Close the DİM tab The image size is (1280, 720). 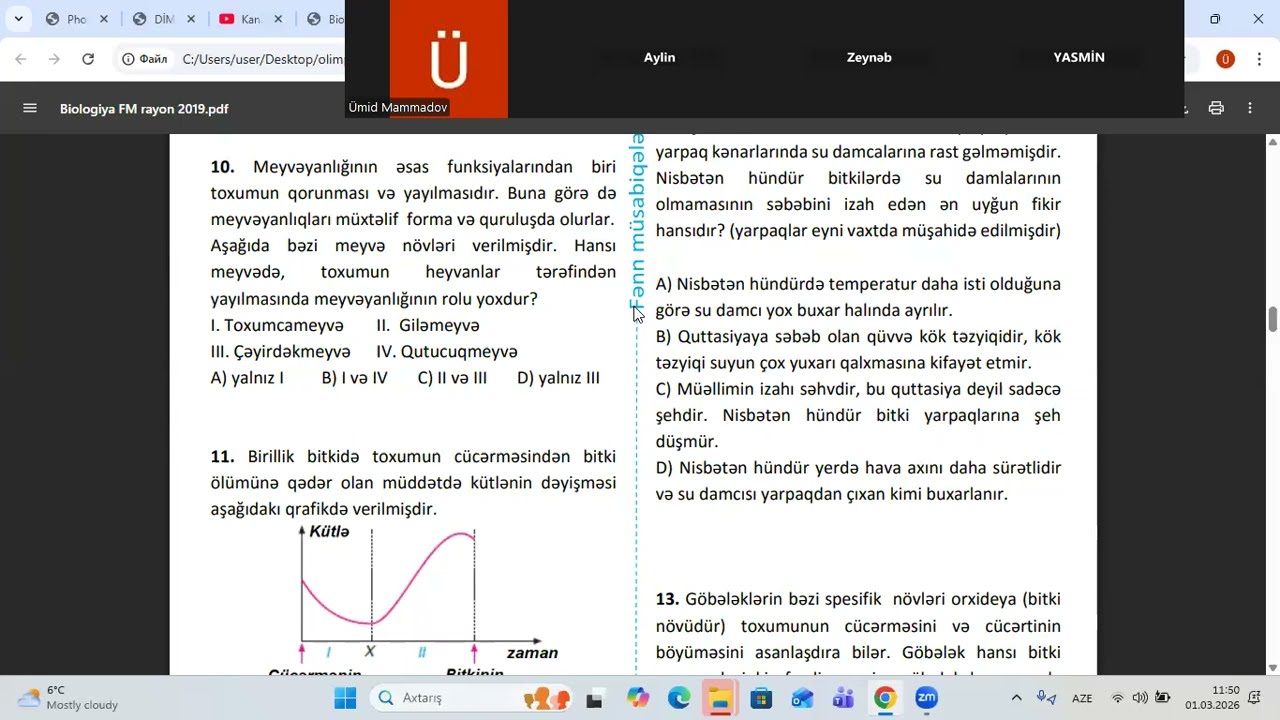[x=190, y=19]
